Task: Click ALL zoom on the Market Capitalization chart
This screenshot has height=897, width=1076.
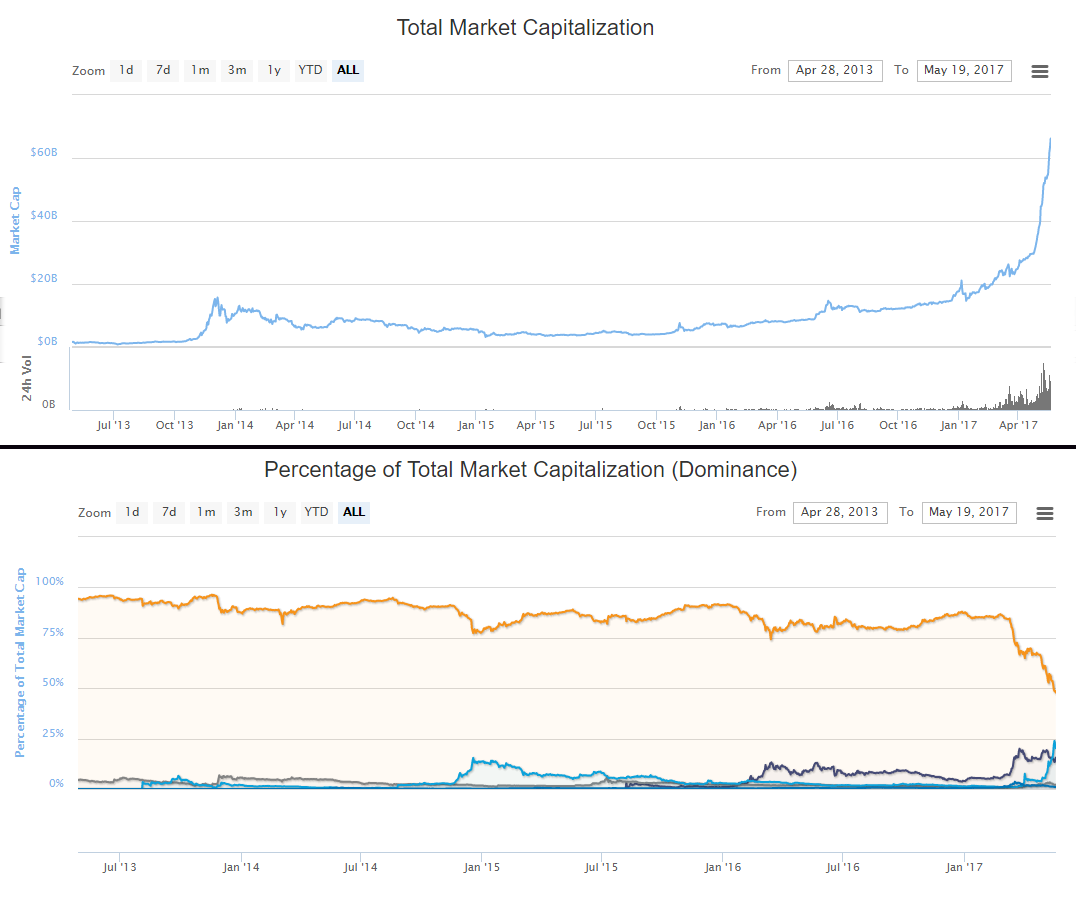Action: [x=348, y=70]
